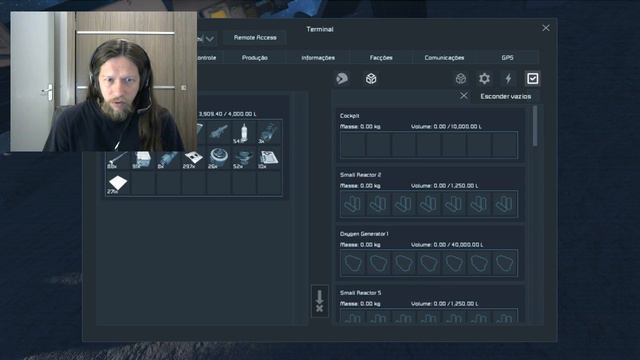Click middle ore slot of Oxygen Generator 1

[429, 263]
